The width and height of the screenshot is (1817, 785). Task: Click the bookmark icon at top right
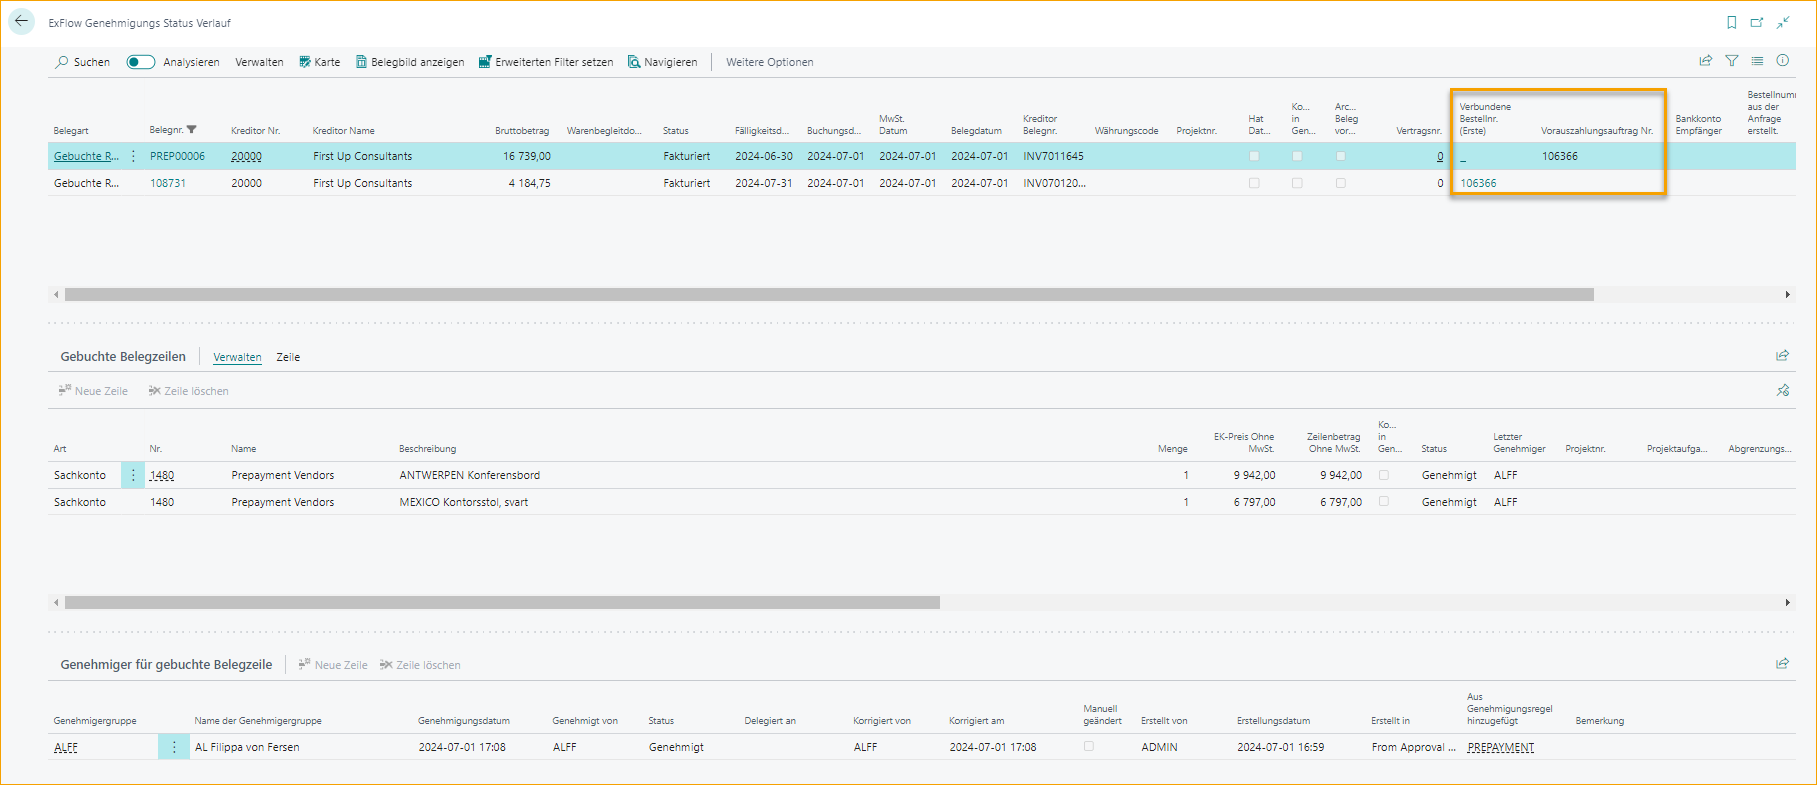tap(1732, 22)
